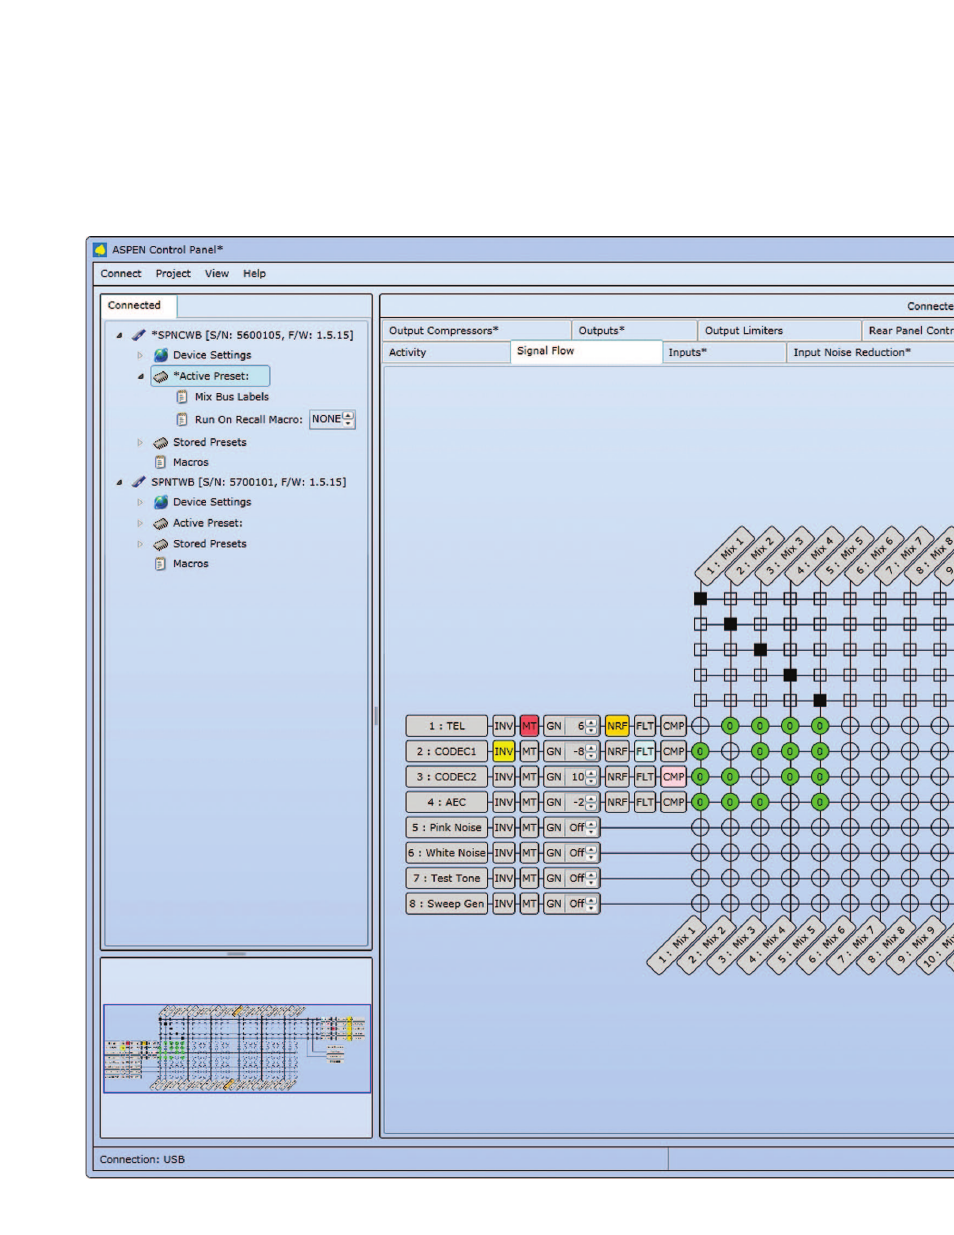The image size is (954, 1235).
Task: Click the black square matrix node under Mix 5
Action: pos(820,700)
